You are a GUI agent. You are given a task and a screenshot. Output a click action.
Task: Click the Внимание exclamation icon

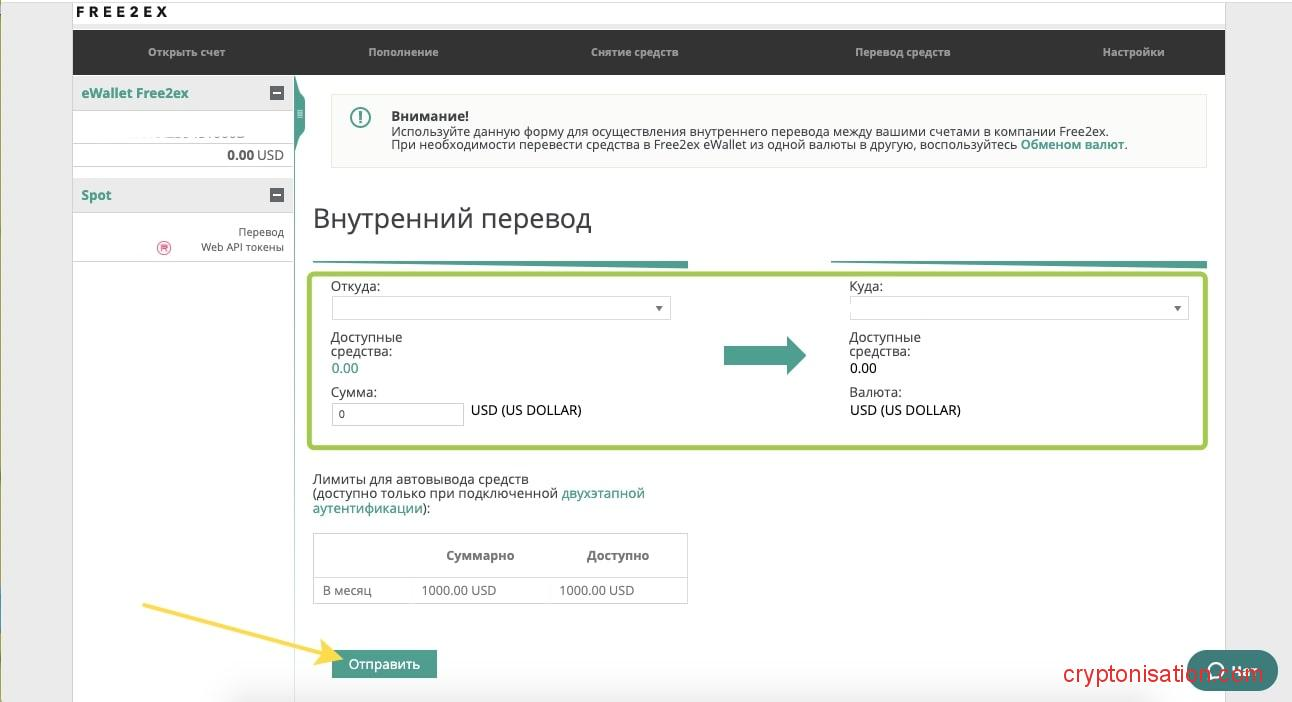[x=360, y=118]
